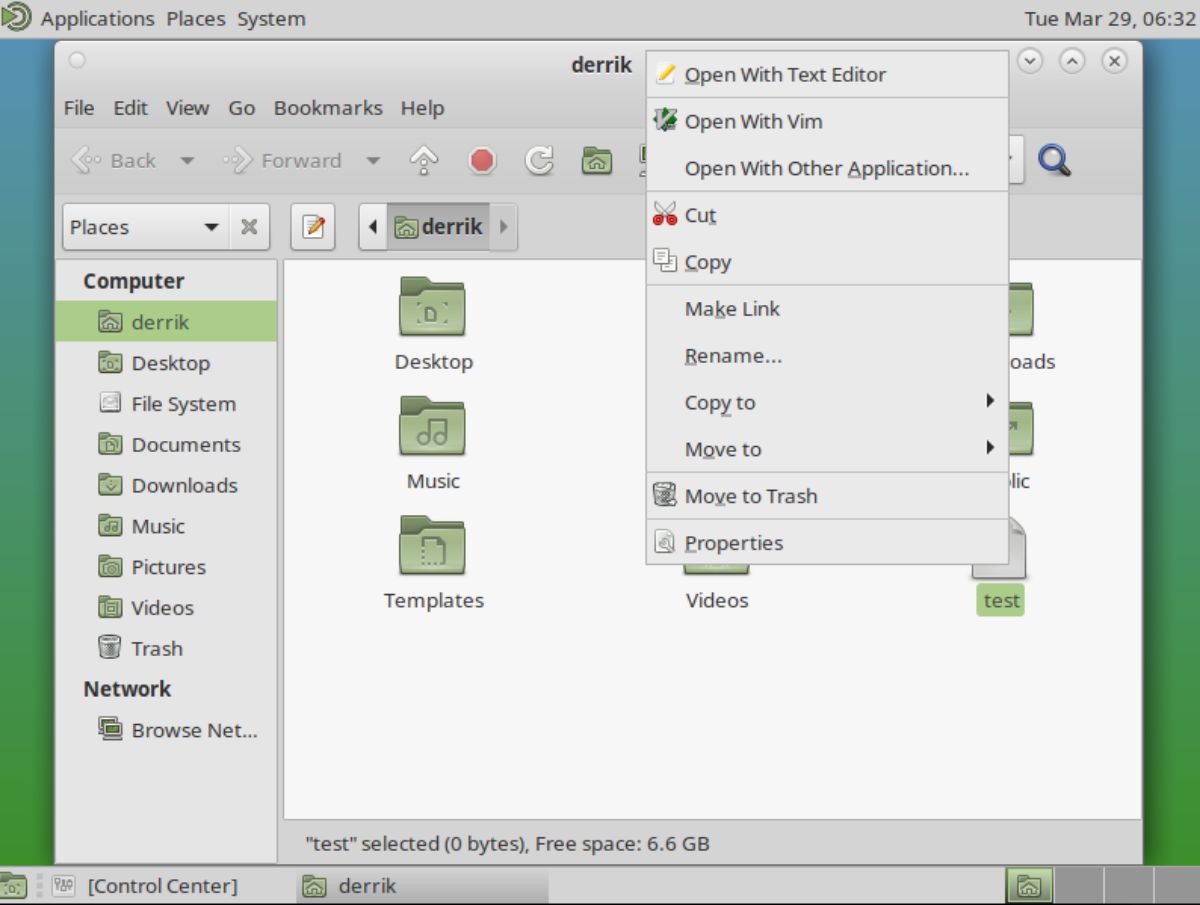Switch to the Control Center taskbar entry

tap(160, 886)
